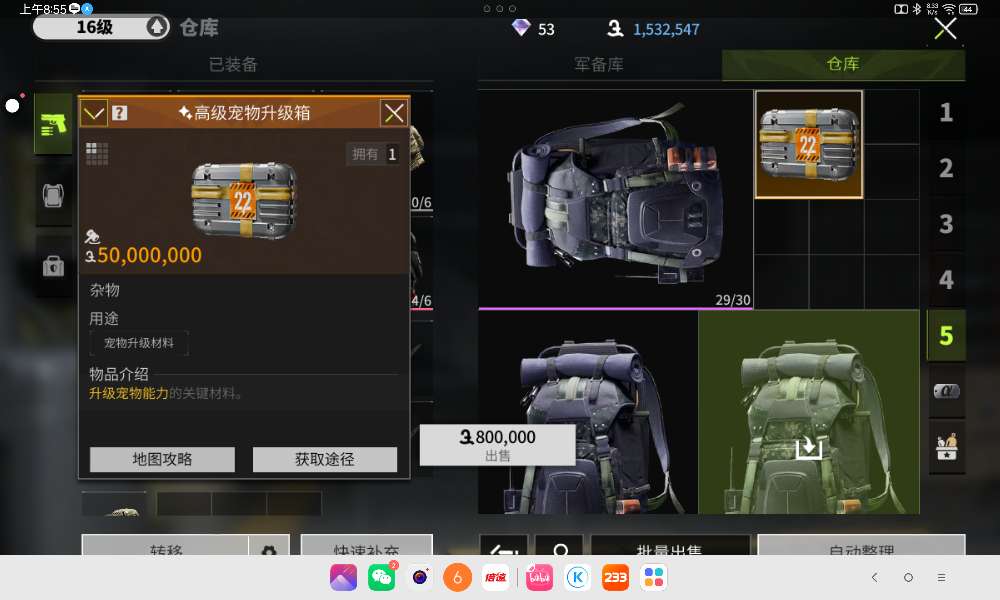The image size is (1000, 600).
Task: Click the 转移 button
Action: pos(165,546)
